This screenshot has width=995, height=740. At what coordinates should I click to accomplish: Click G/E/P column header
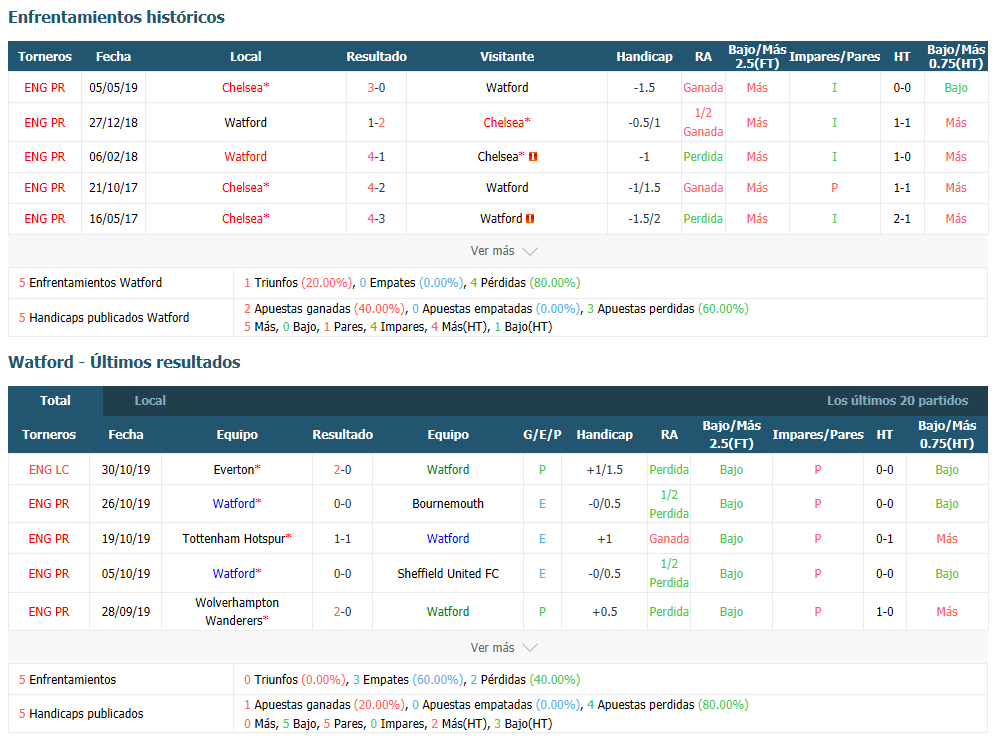542,435
